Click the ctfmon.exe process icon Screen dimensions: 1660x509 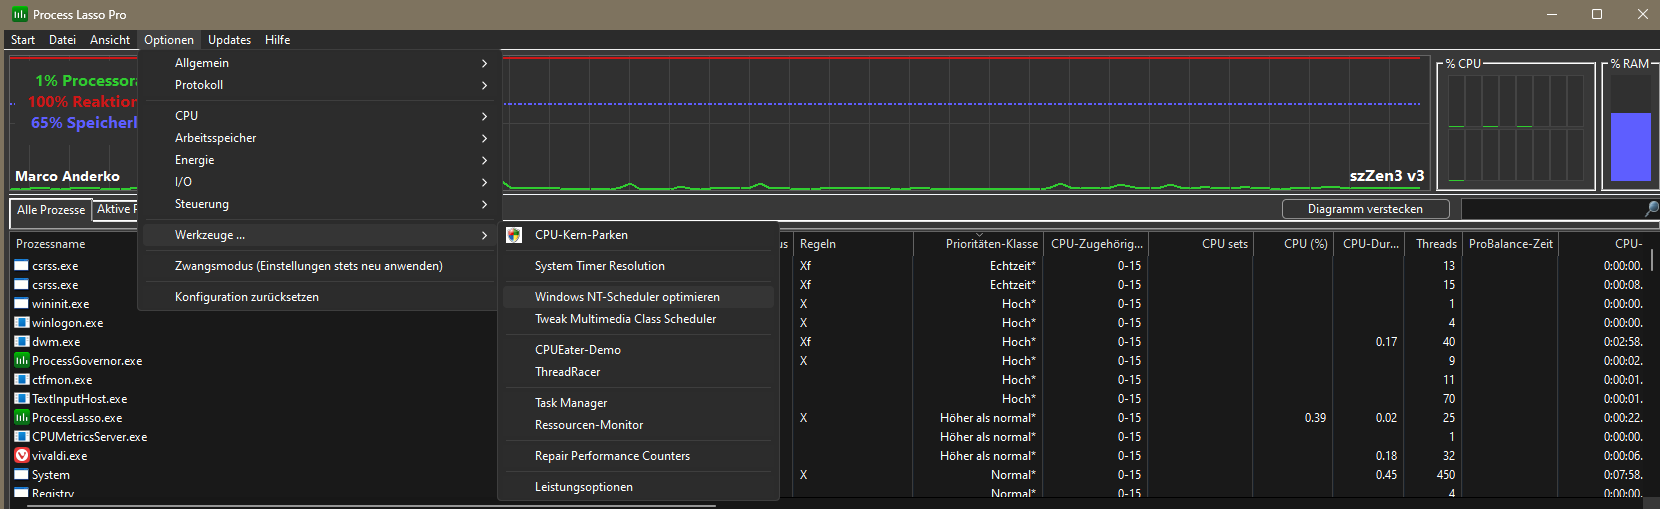point(21,379)
